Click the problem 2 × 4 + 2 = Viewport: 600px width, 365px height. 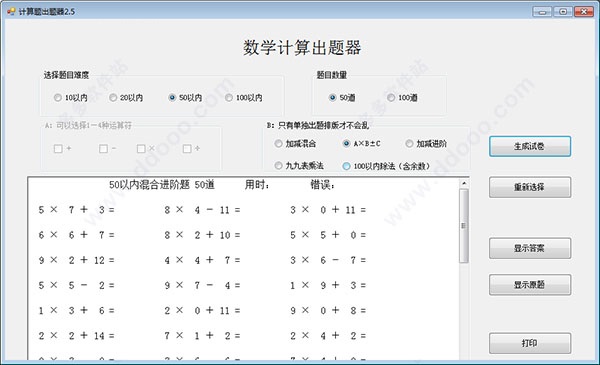pyautogui.click(x=328, y=336)
